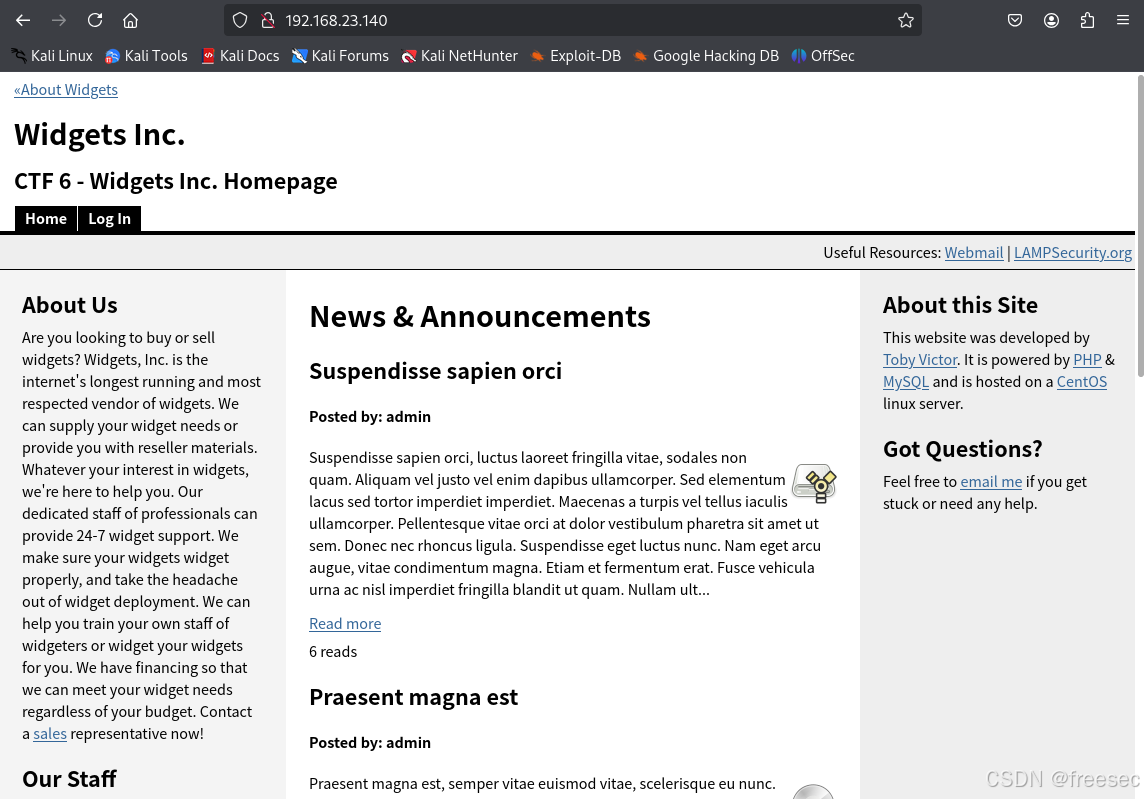Image resolution: width=1144 pixels, height=799 pixels.
Task: Select the Home navigation tab
Action: 46,219
